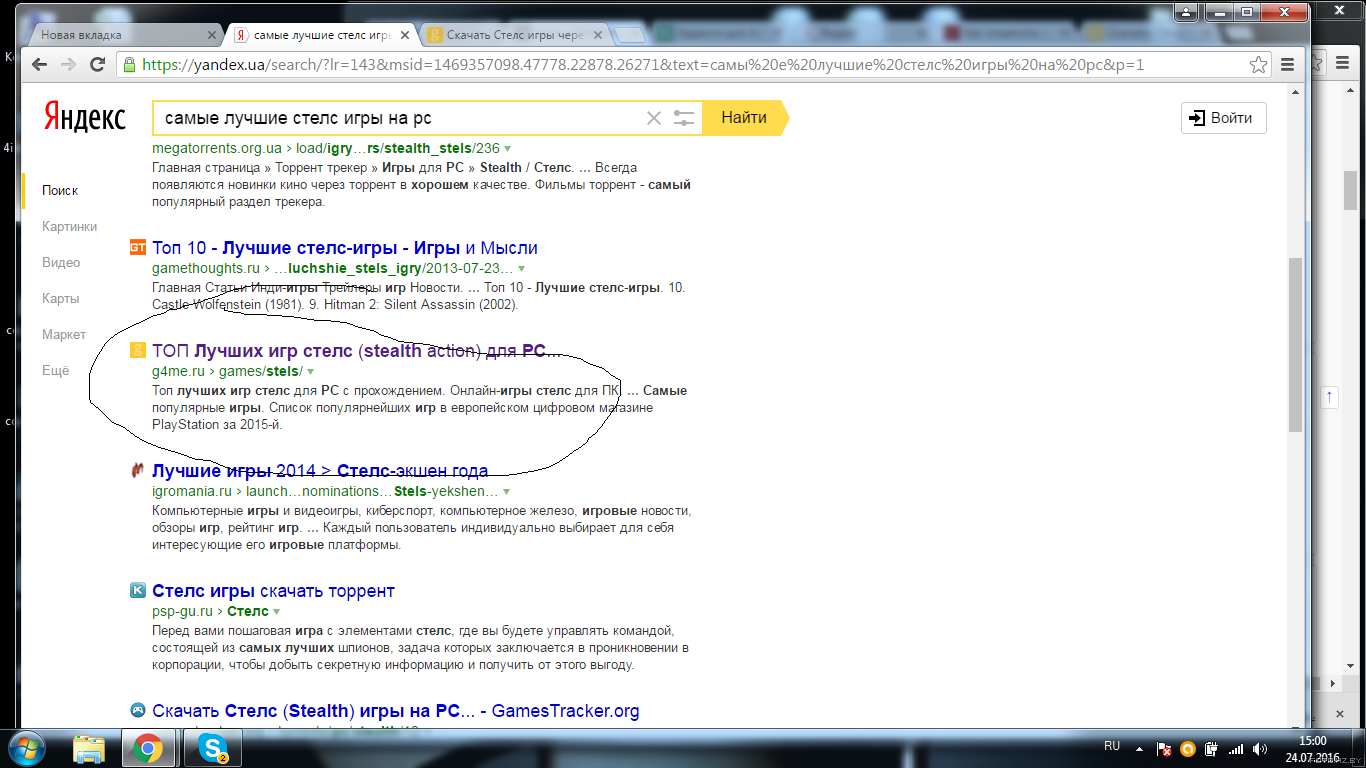
Task: Click the Yandex page vertical scrollbar thumb
Action: point(1295,343)
